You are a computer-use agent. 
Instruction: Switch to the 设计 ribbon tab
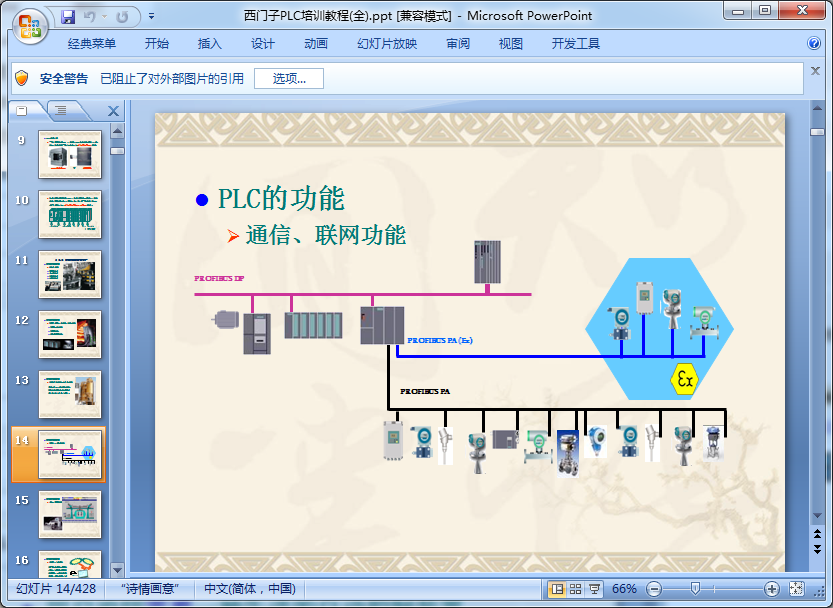point(262,44)
